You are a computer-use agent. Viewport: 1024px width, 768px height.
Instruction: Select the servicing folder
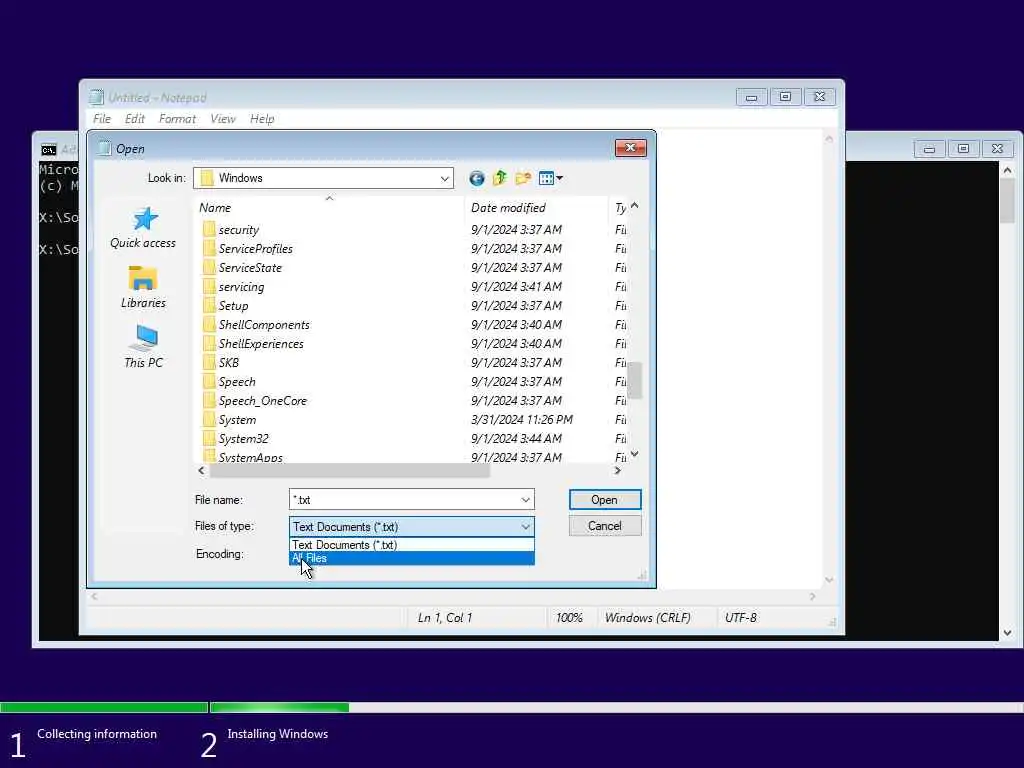[x=233, y=287]
